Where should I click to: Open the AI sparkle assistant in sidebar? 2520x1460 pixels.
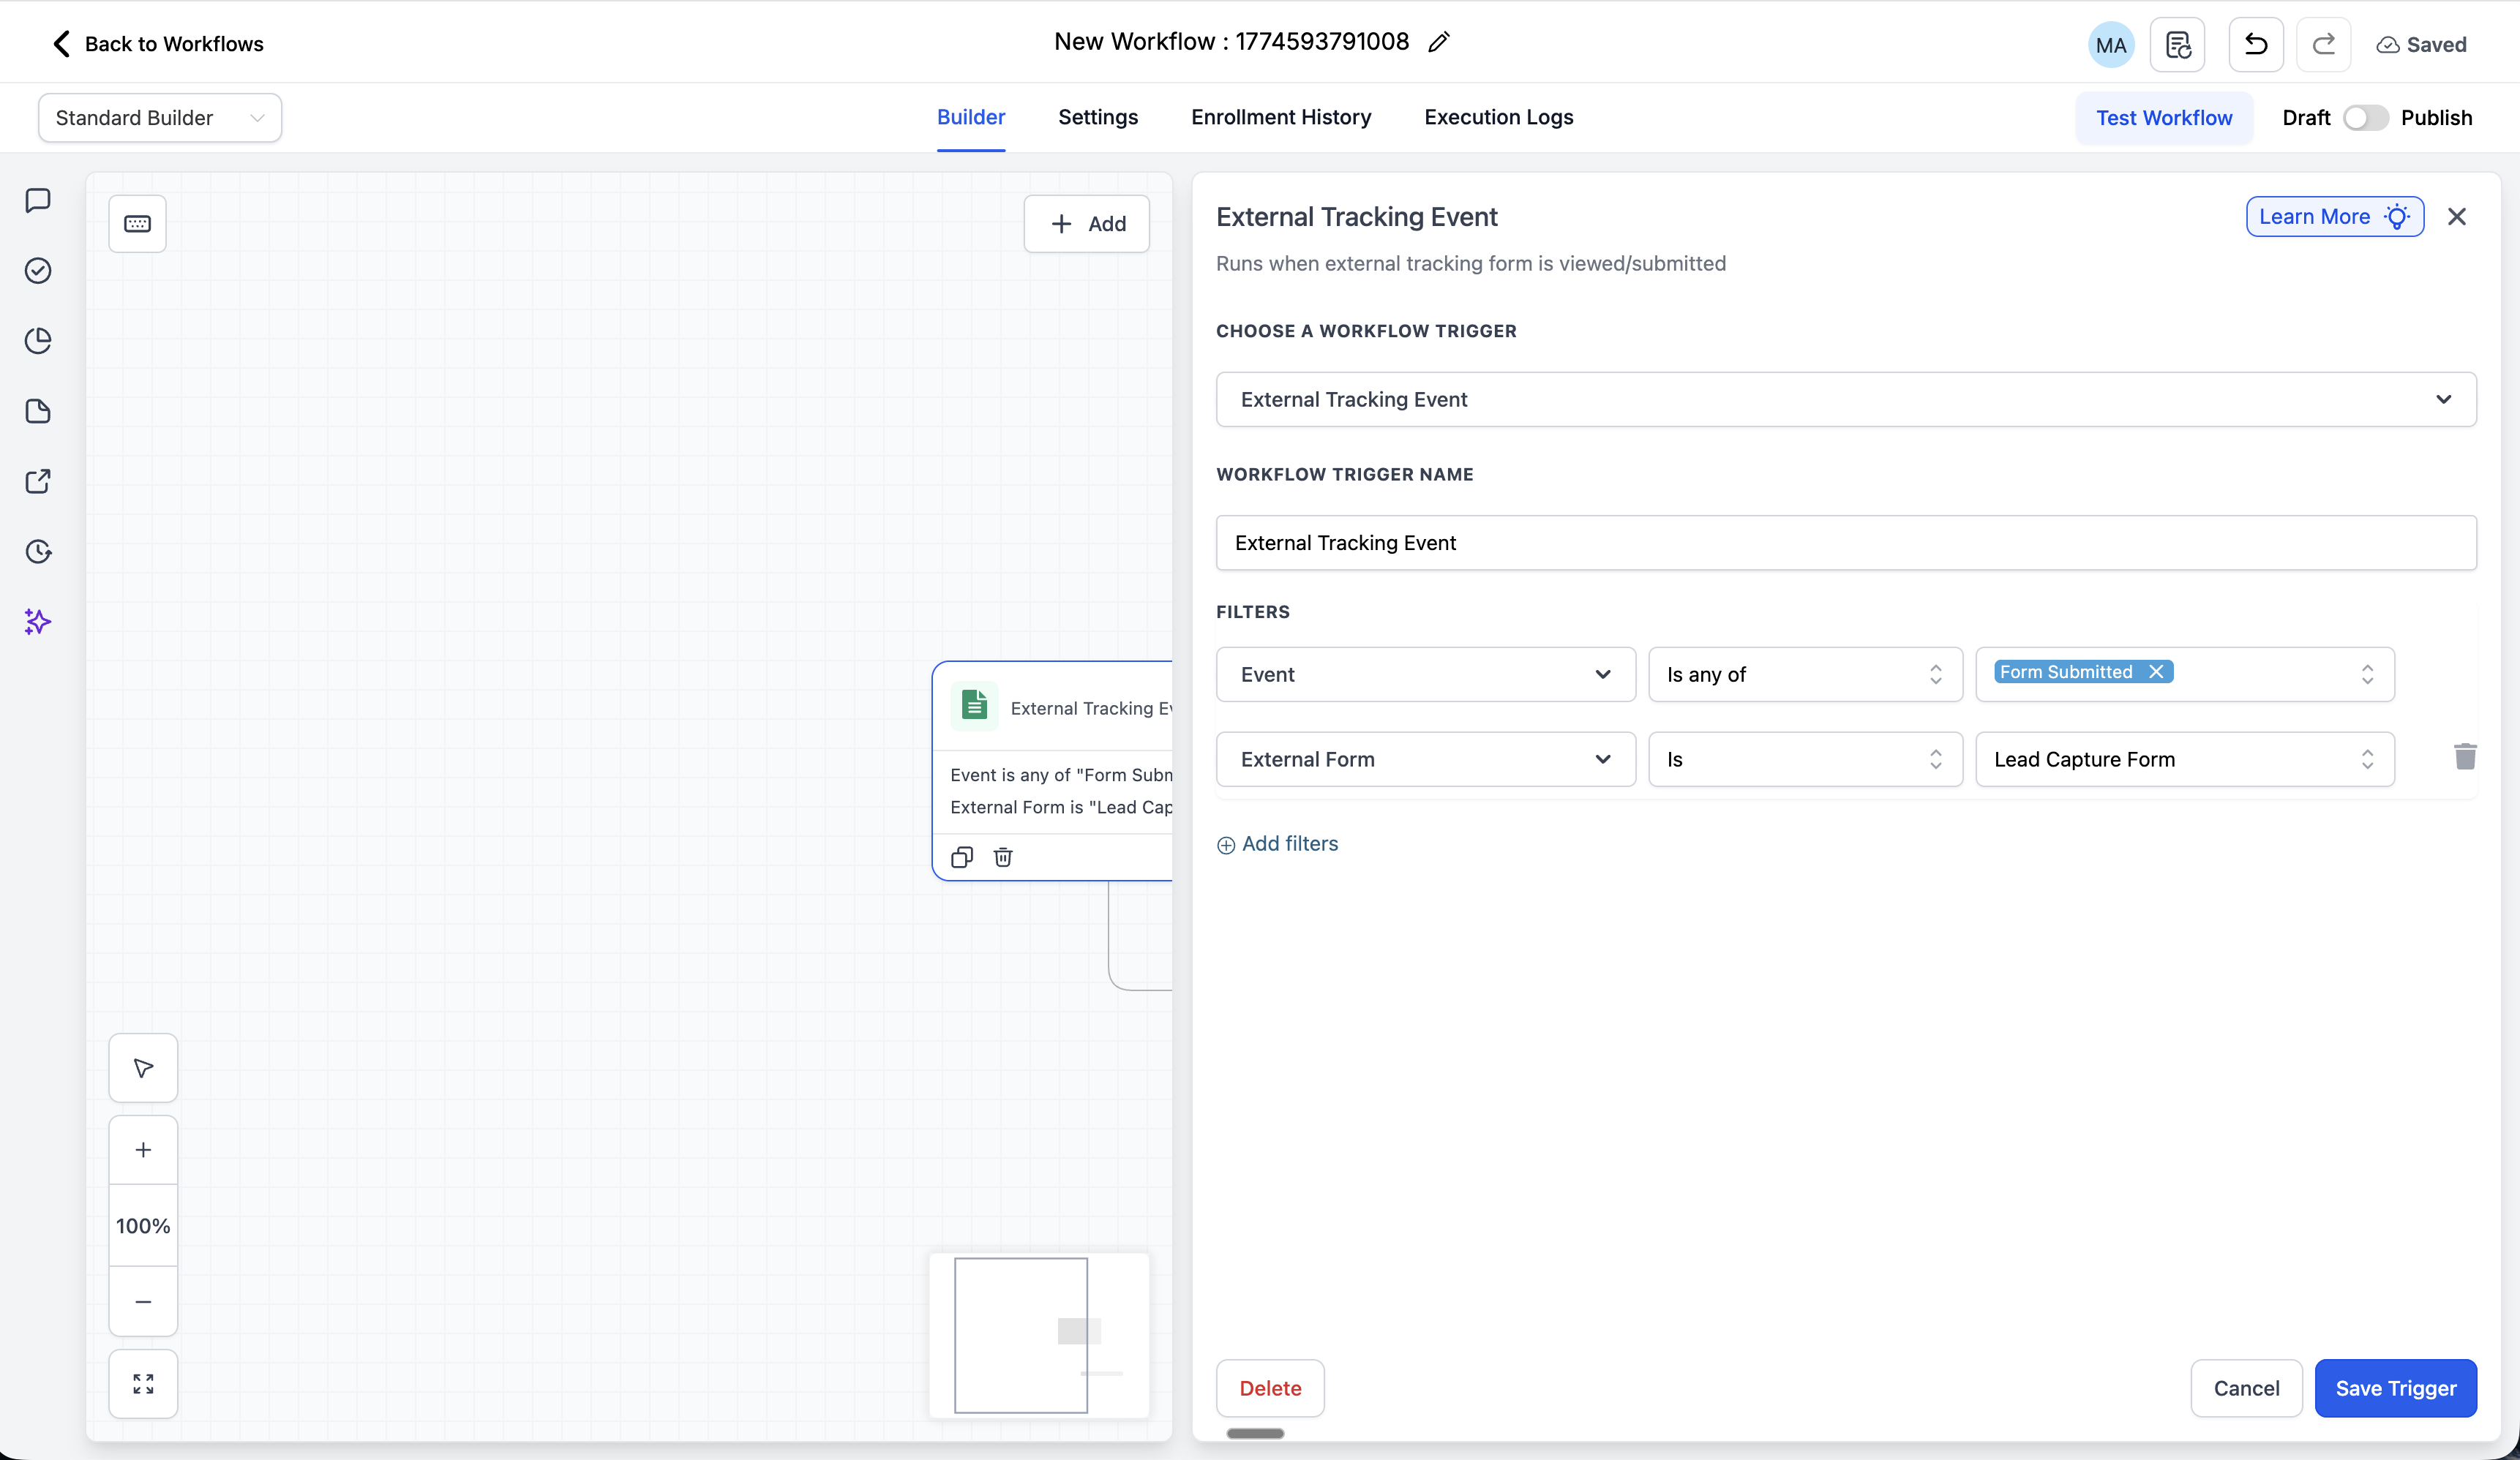pyautogui.click(x=38, y=622)
